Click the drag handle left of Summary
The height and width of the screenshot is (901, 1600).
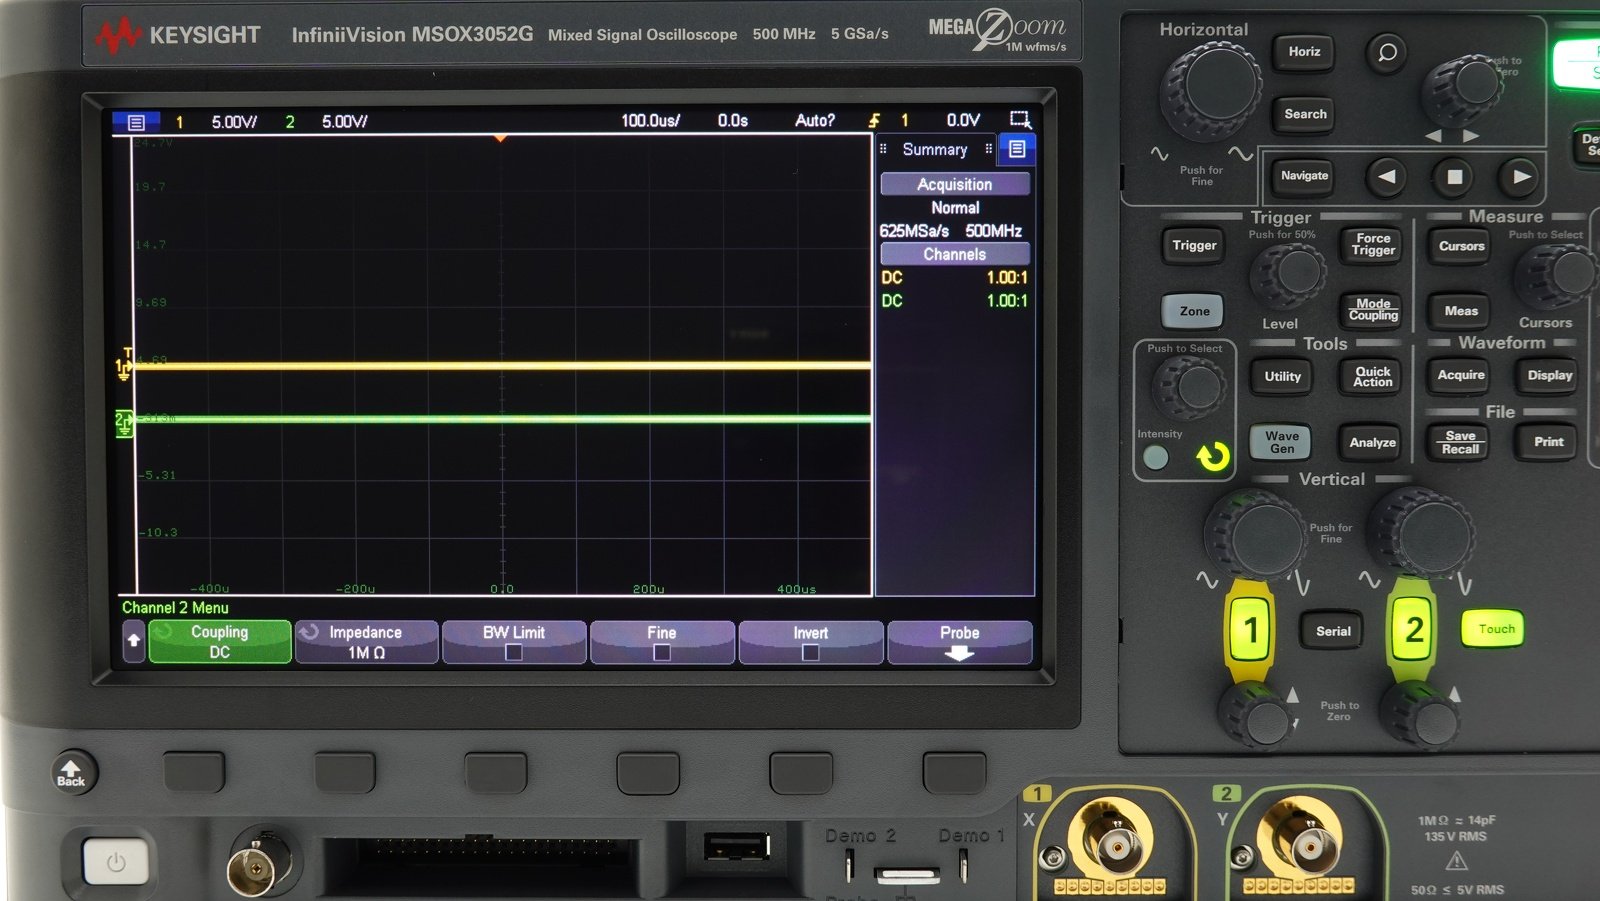[x=883, y=149]
